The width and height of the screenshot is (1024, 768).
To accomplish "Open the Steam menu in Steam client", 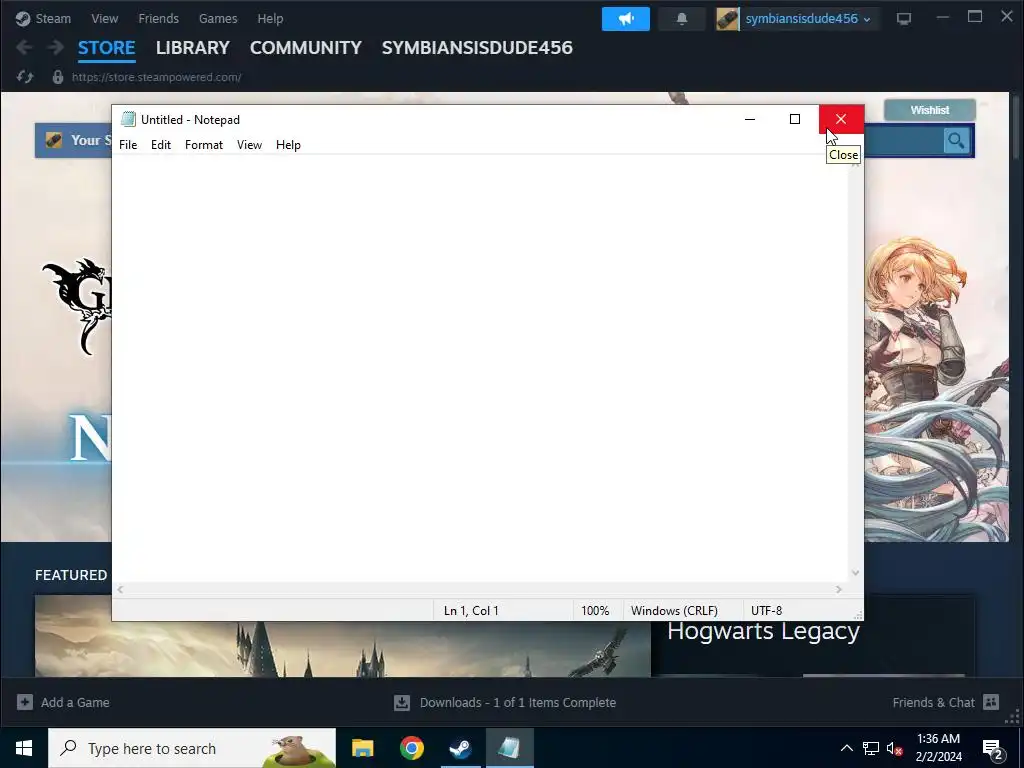I will click(53, 19).
